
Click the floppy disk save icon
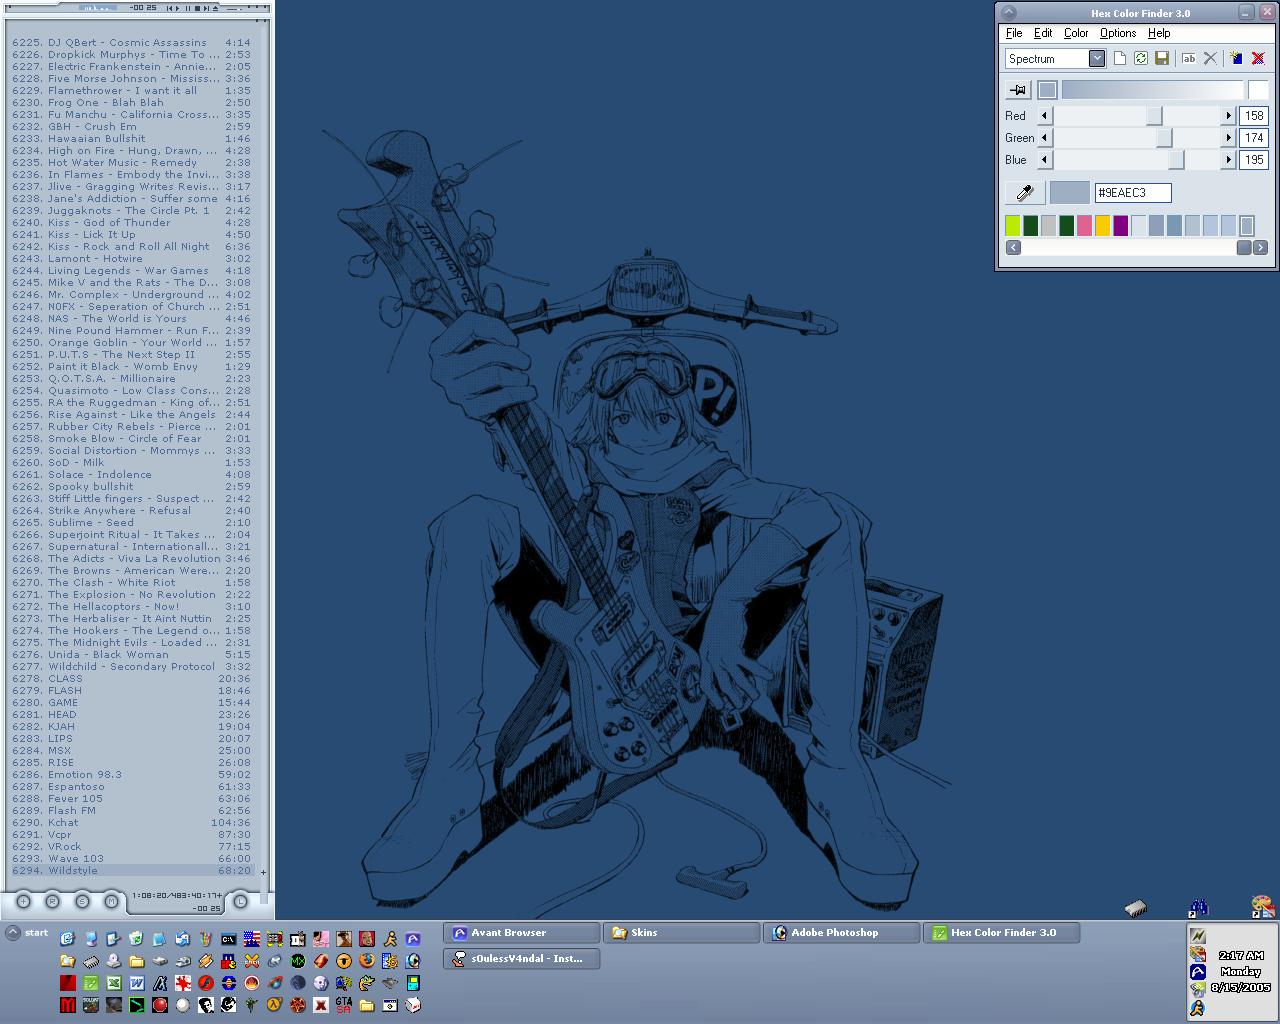(1162, 58)
